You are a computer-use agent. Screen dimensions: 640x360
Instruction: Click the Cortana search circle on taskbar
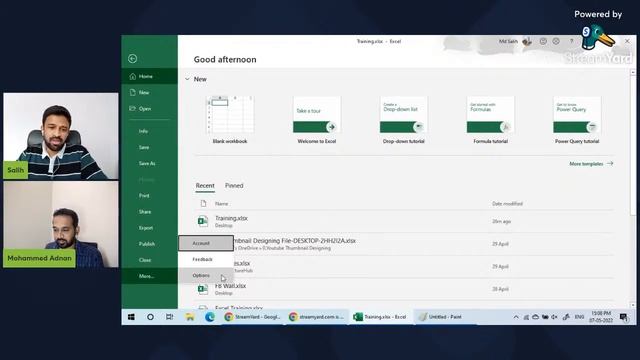(150, 317)
